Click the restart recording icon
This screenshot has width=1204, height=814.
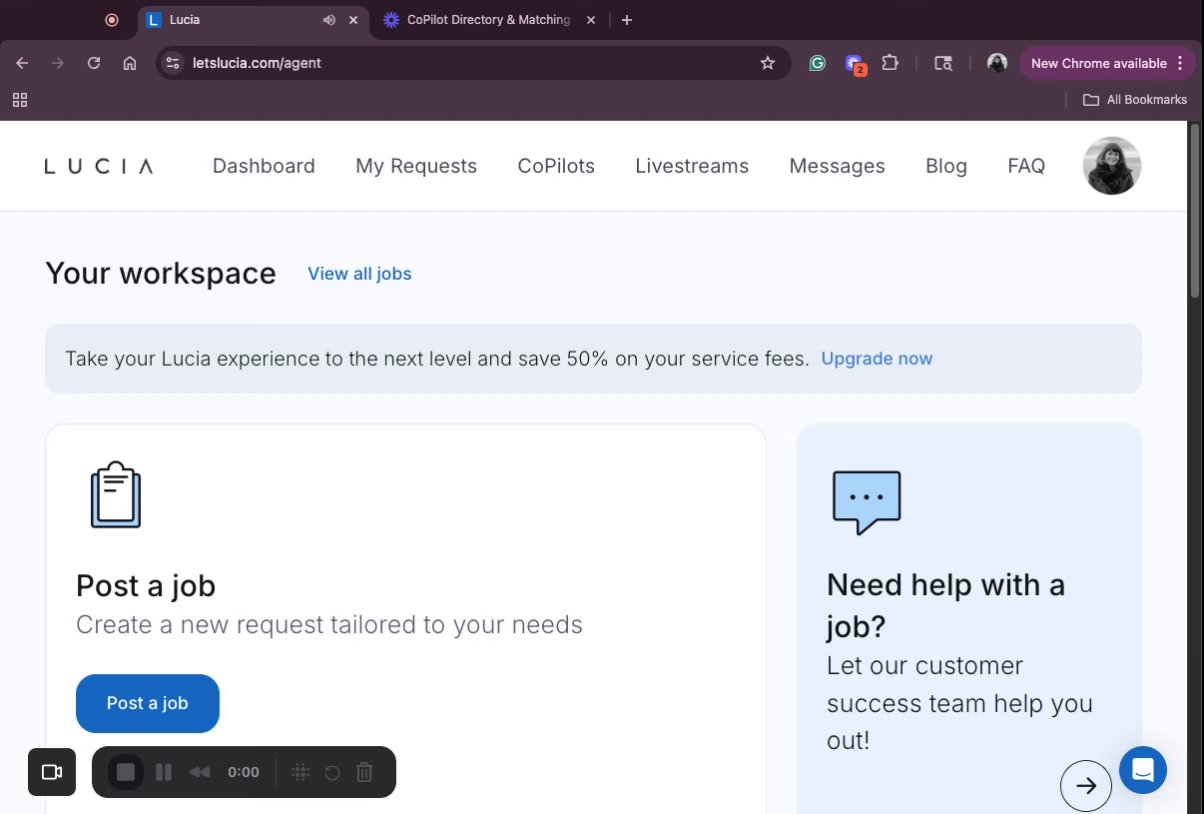point(333,772)
